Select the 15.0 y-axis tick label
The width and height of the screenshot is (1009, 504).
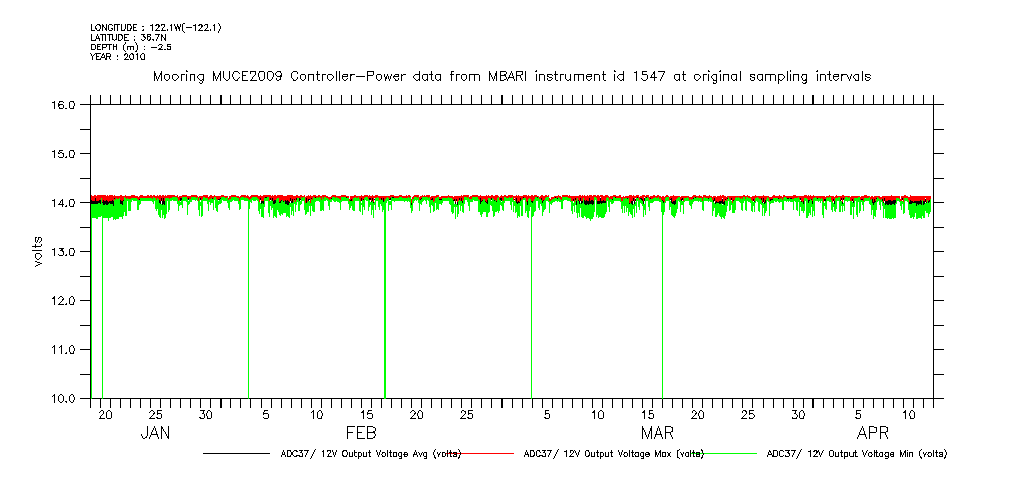(x=65, y=154)
